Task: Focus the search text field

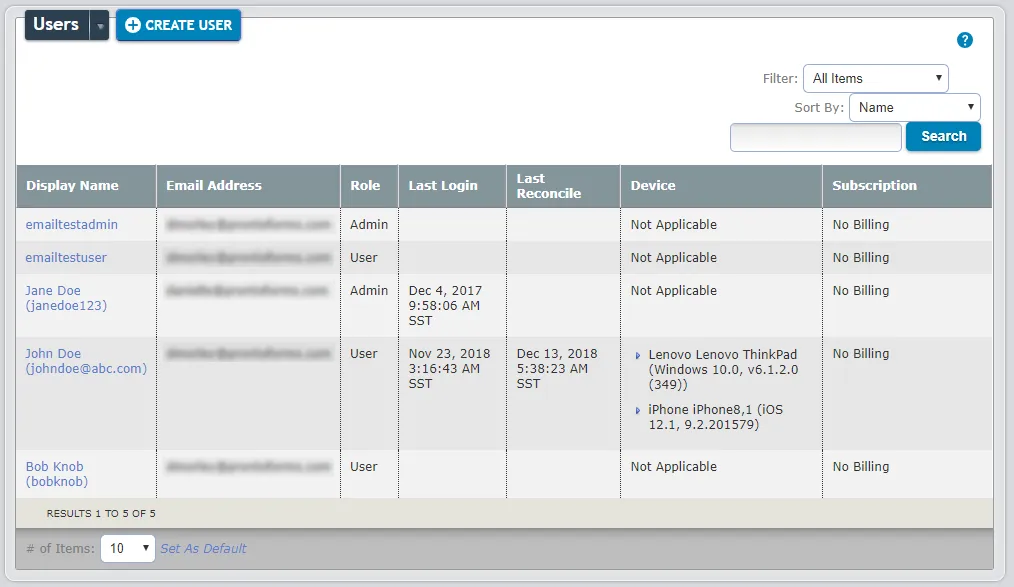Action: click(x=815, y=137)
